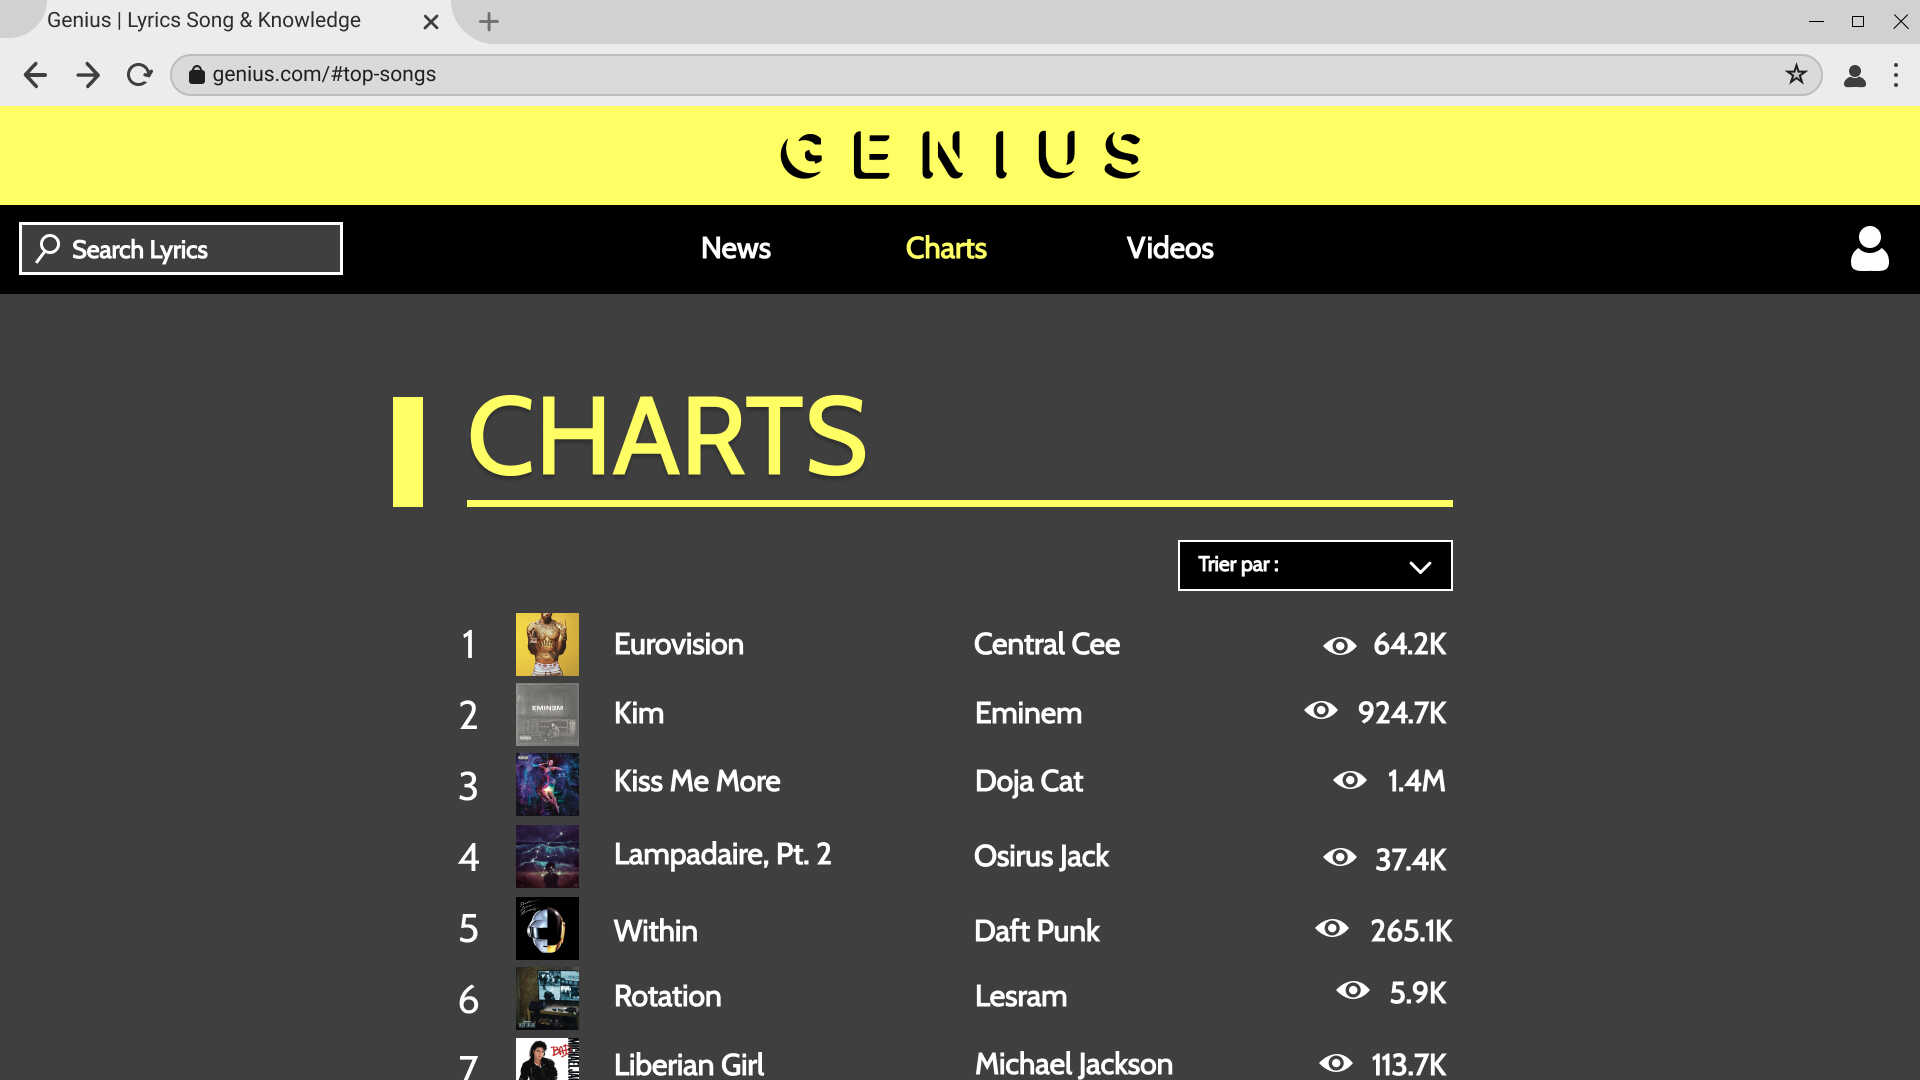Open a new browser tab with plus
Screen dimensions: 1920x1080
click(x=488, y=21)
